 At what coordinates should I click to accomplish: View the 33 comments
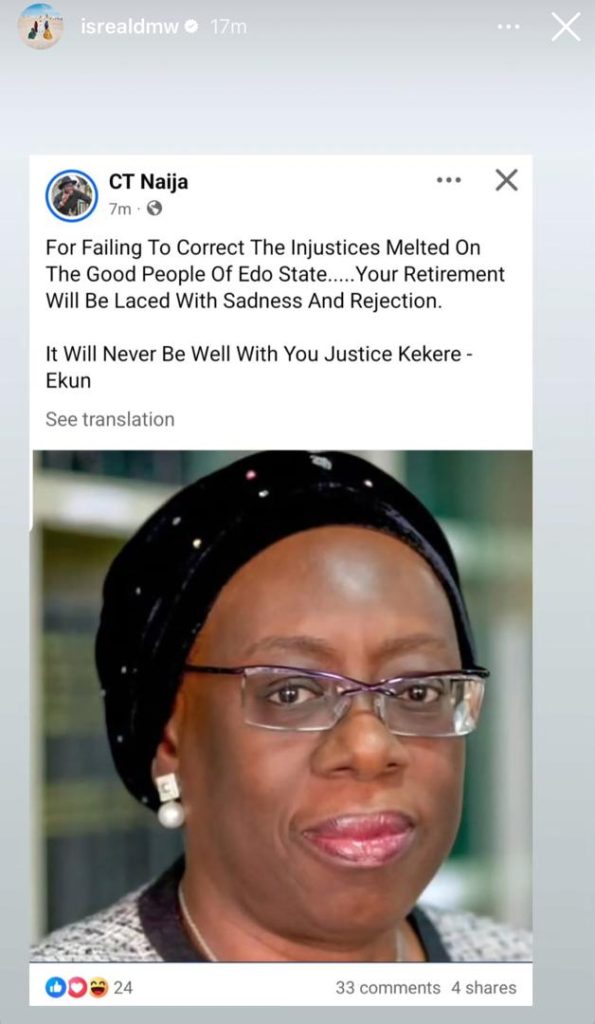[388, 988]
